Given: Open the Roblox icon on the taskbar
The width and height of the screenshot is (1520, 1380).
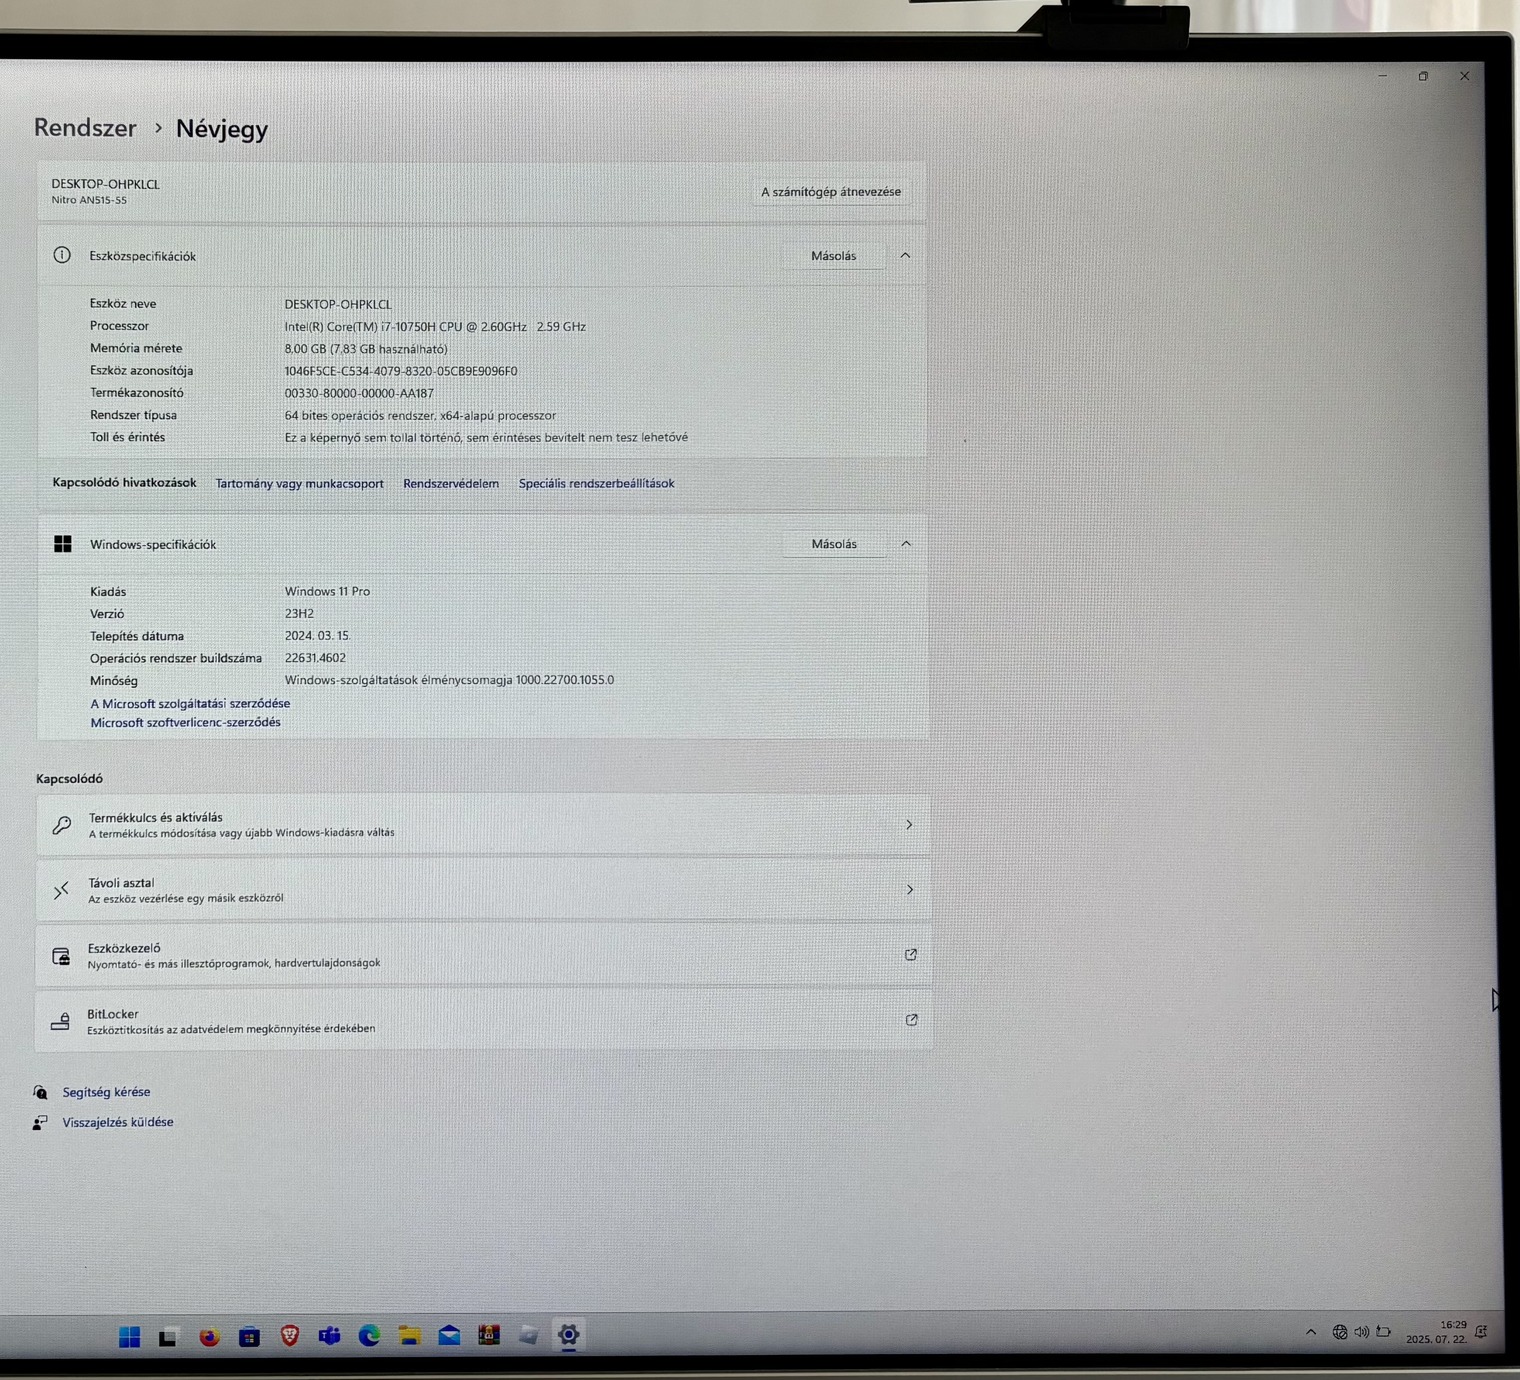Looking at the screenshot, I should [x=529, y=1334].
